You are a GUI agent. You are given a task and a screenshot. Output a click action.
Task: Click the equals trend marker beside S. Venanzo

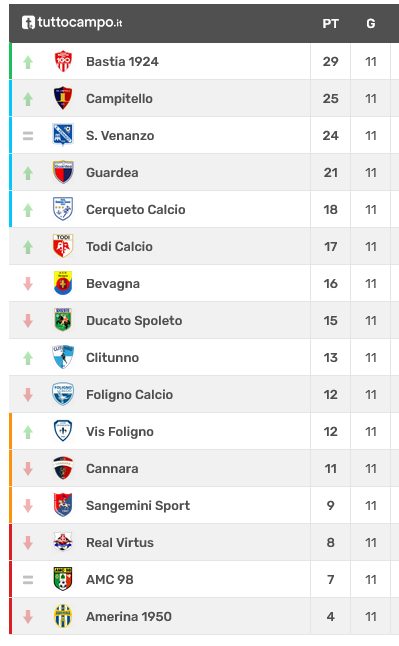click(x=28, y=136)
